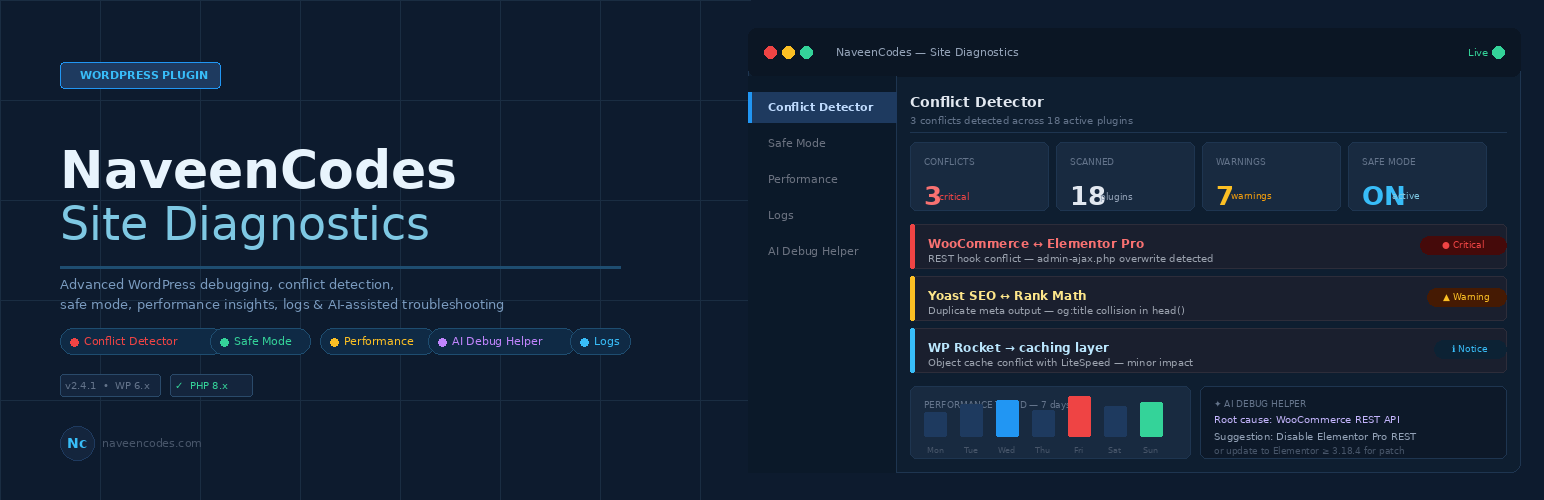Open the naveencodes.com link

tap(152, 443)
